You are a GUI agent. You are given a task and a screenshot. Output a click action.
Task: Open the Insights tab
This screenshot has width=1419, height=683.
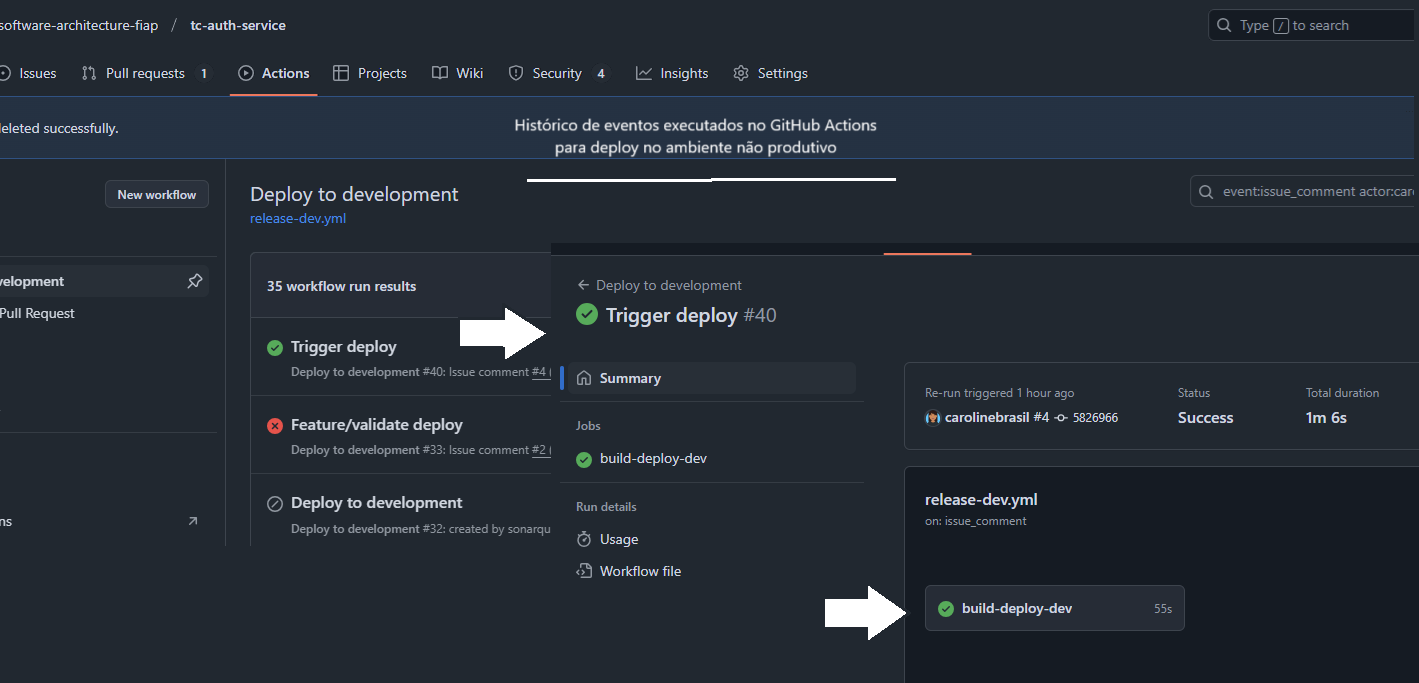tap(672, 73)
